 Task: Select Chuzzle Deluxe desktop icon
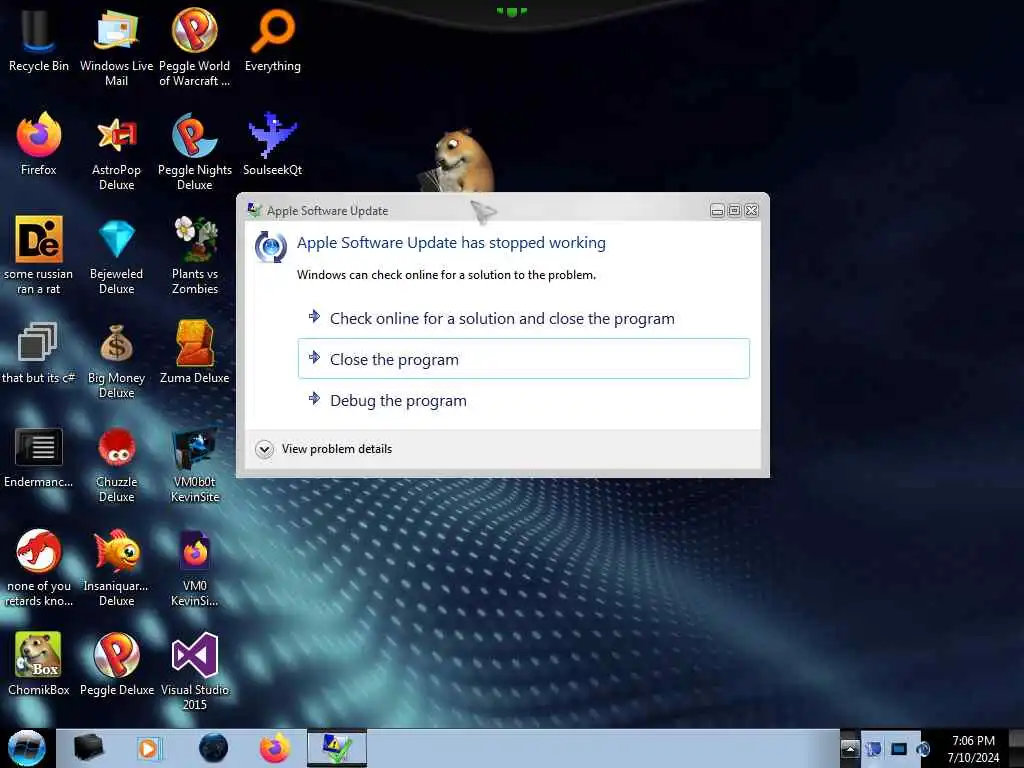116,464
